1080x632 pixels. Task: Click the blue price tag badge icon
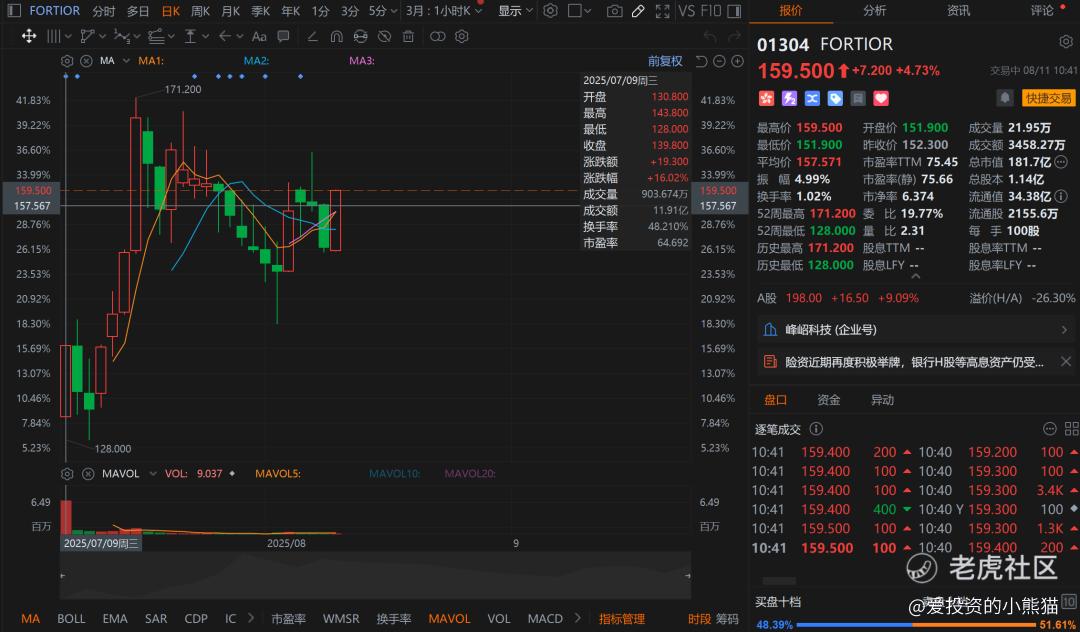click(835, 98)
